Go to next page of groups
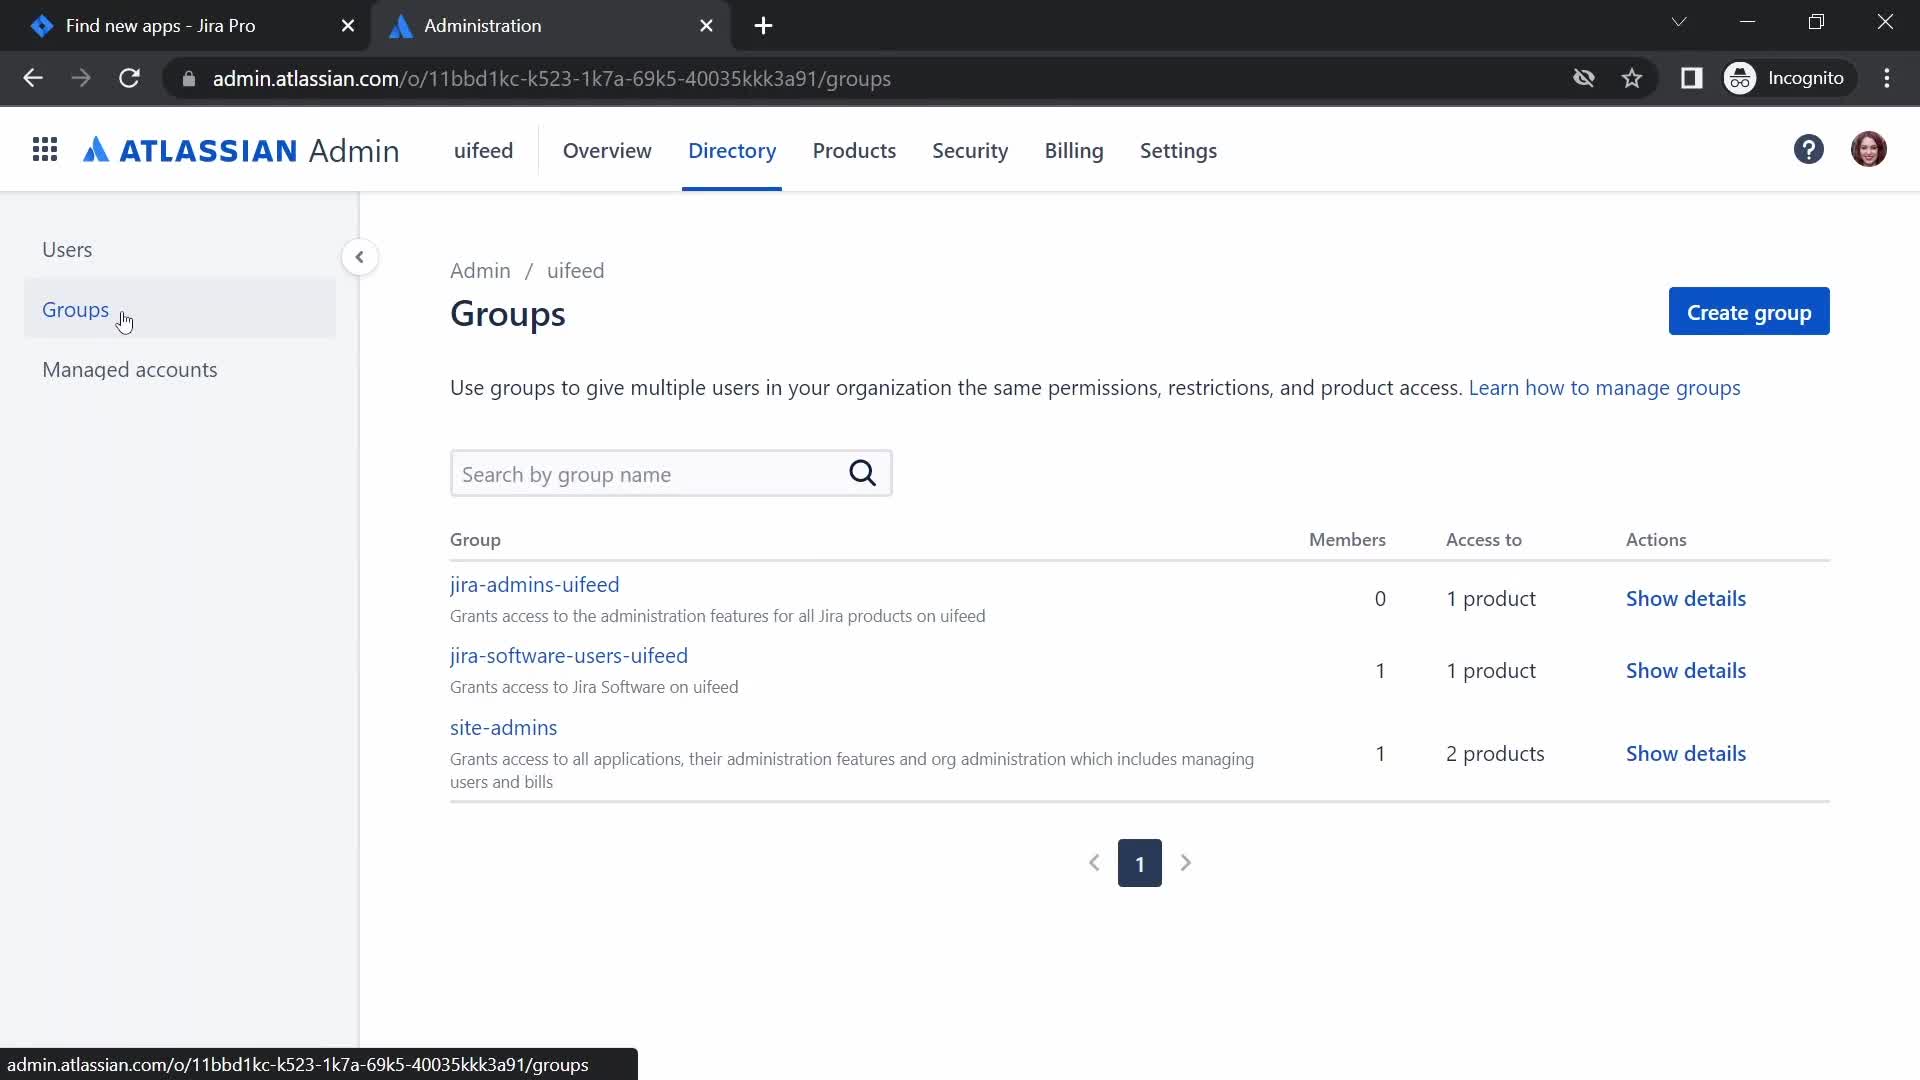This screenshot has height=1080, width=1920. pos(1186,863)
